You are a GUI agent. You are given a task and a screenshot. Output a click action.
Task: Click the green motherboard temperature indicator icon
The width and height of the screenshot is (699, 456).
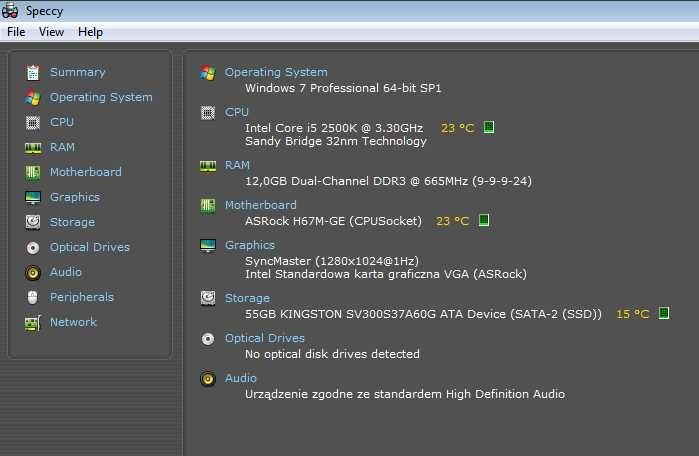484,220
